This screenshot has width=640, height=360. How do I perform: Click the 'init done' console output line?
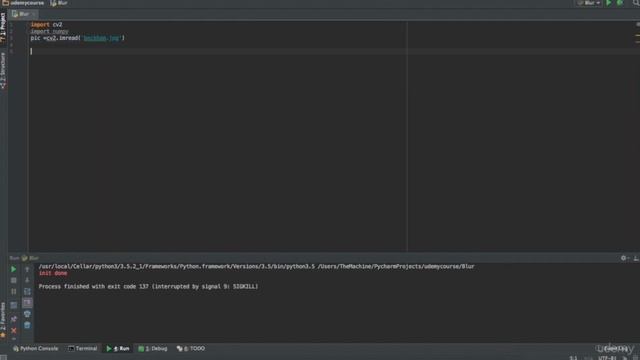click(x=53, y=273)
